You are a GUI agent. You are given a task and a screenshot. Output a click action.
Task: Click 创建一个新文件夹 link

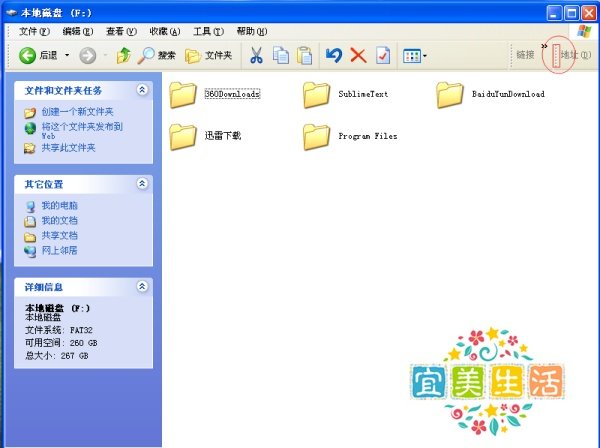coord(77,112)
